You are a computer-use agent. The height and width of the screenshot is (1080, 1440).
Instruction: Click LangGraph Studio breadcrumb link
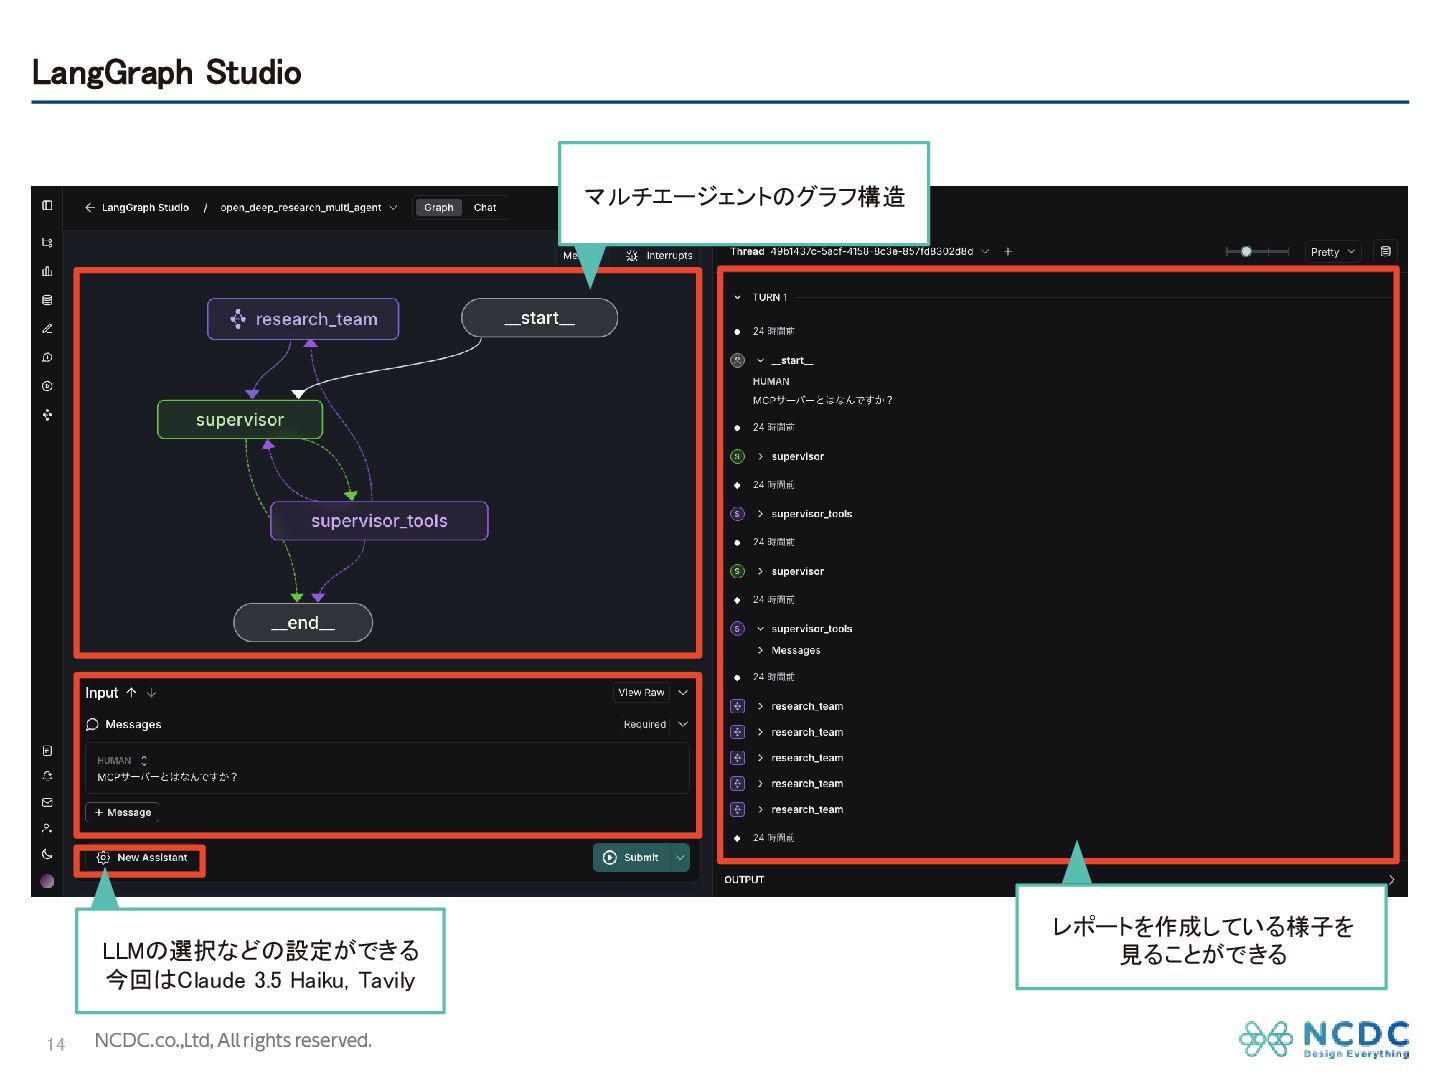[x=145, y=208]
